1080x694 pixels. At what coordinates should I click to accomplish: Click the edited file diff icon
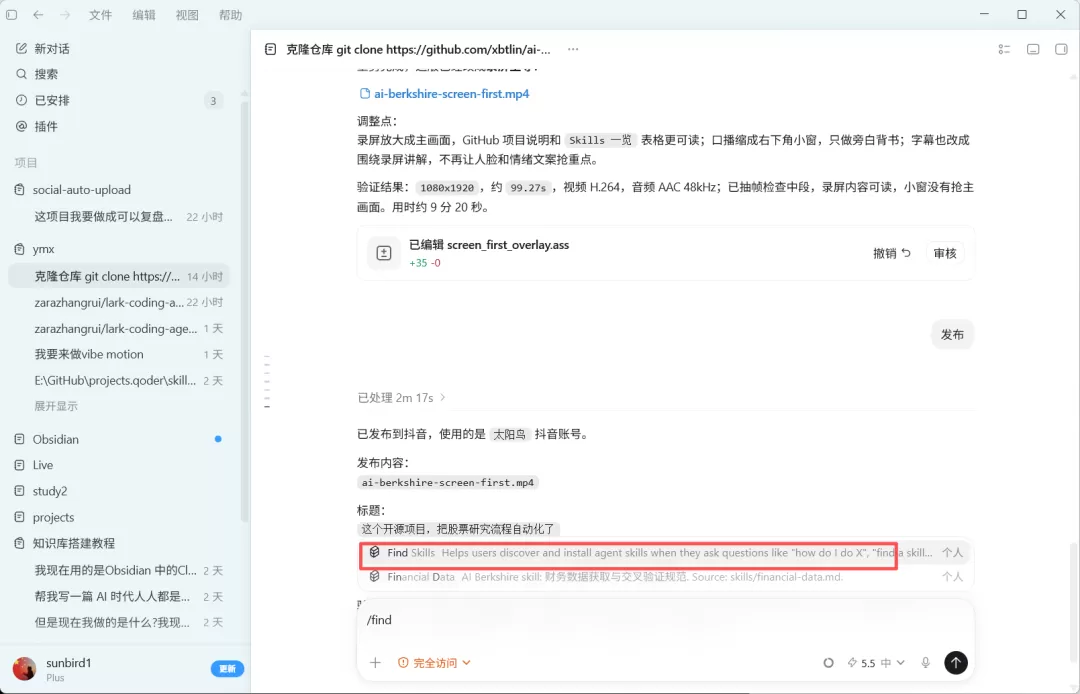click(x=384, y=253)
